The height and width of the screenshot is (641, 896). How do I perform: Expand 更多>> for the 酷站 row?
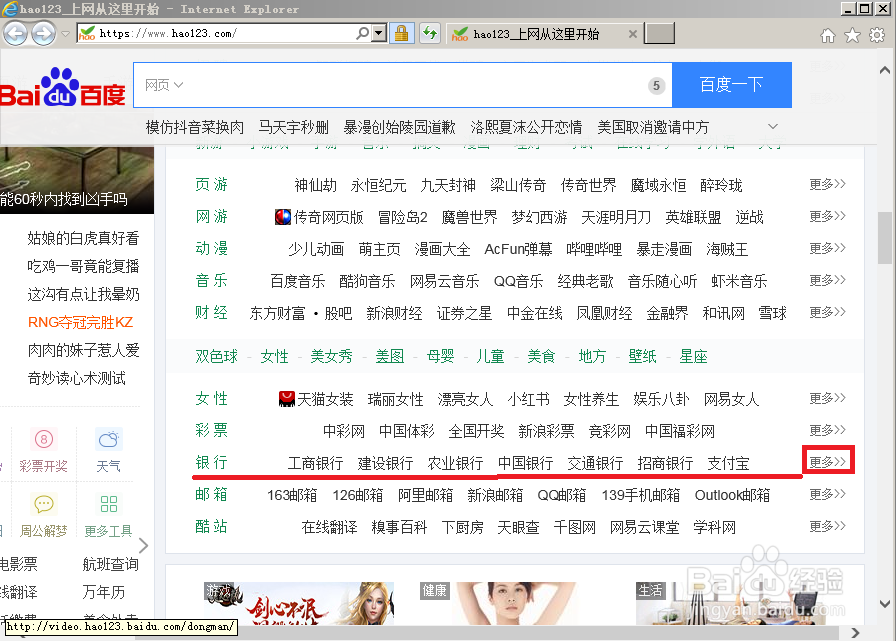point(827,526)
